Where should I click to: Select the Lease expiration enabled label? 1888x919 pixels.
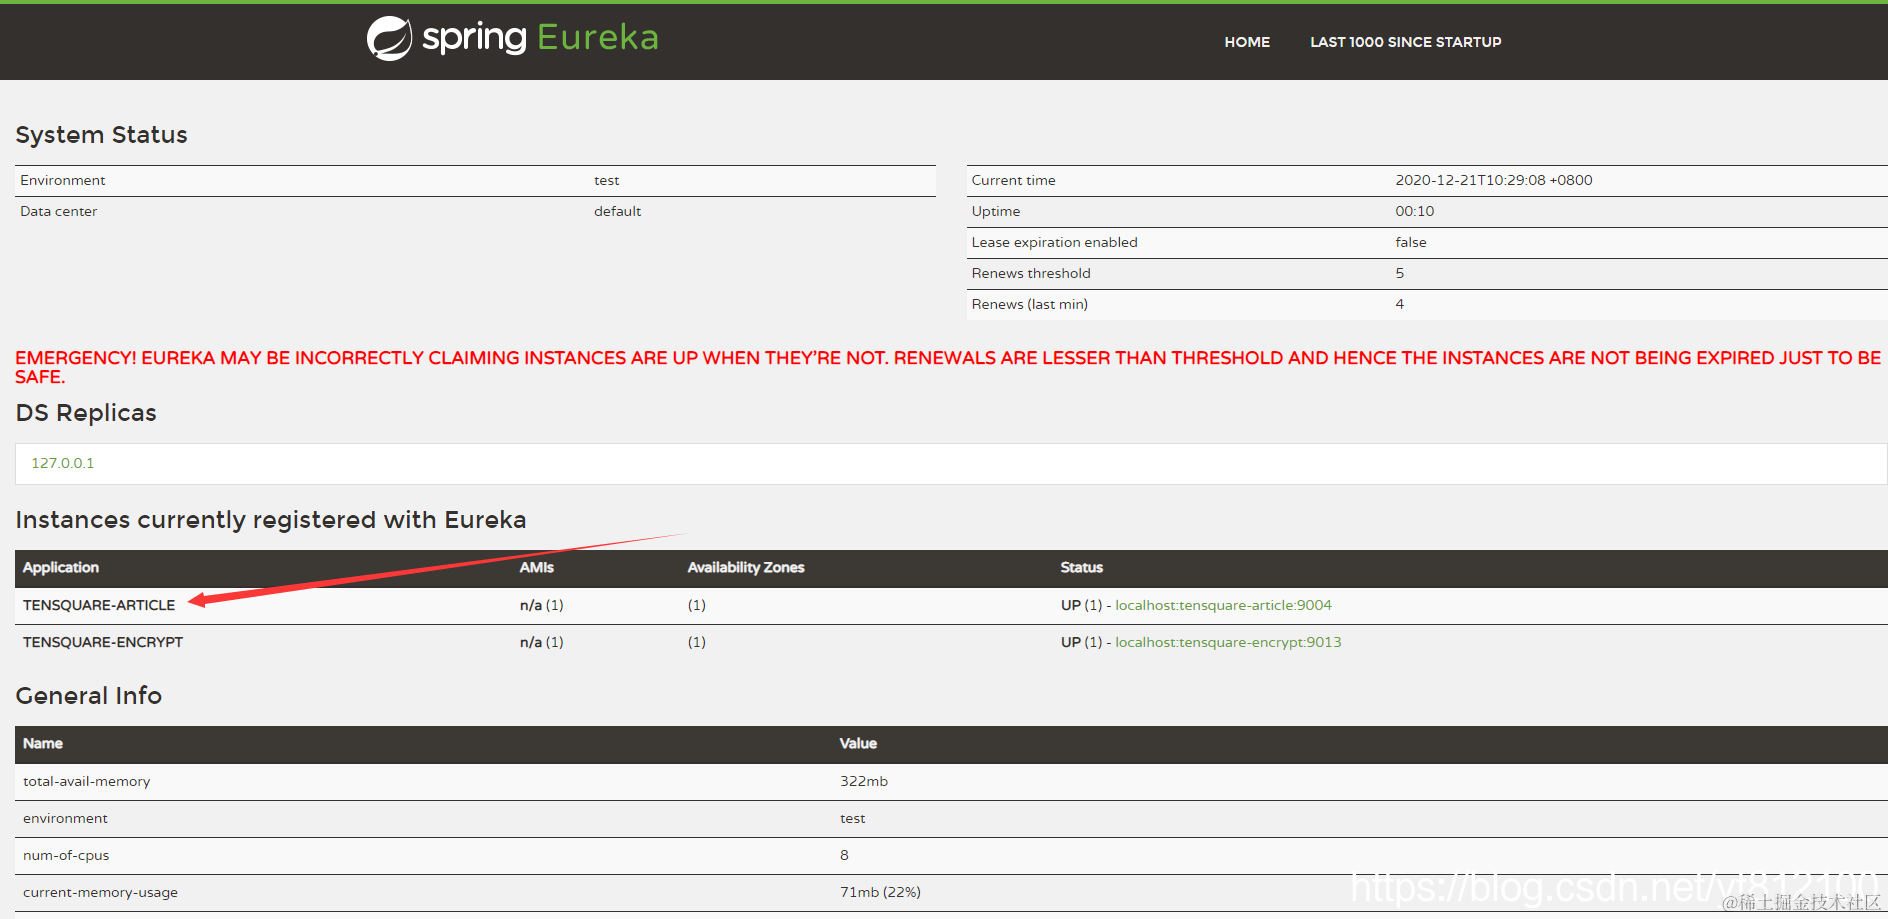tap(1054, 242)
